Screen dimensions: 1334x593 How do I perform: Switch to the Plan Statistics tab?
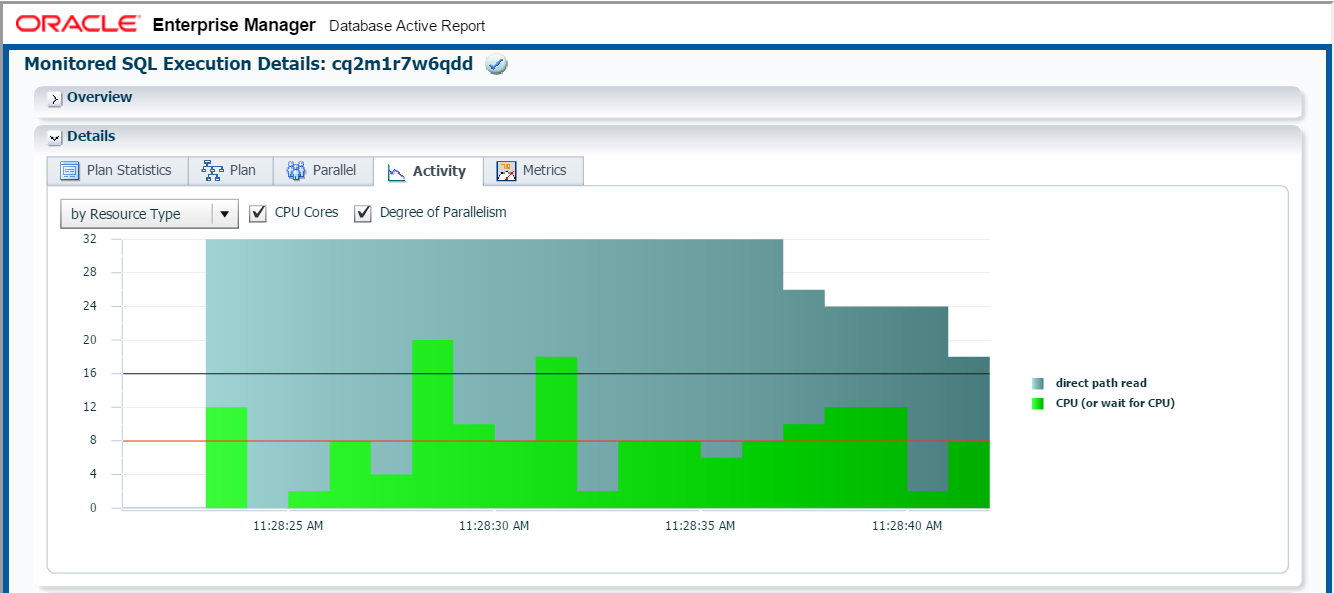[x=117, y=171]
